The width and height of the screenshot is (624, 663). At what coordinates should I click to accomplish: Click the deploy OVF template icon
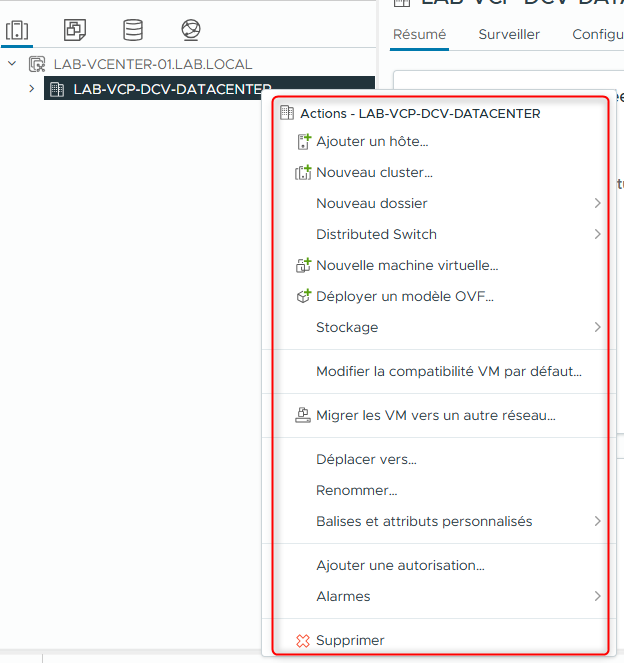(303, 296)
